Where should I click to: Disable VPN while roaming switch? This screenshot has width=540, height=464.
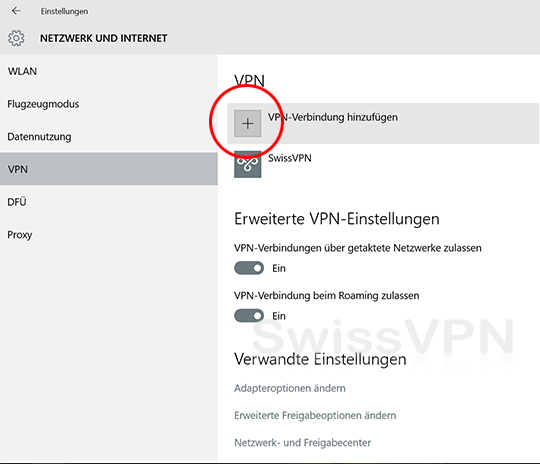(249, 316)
